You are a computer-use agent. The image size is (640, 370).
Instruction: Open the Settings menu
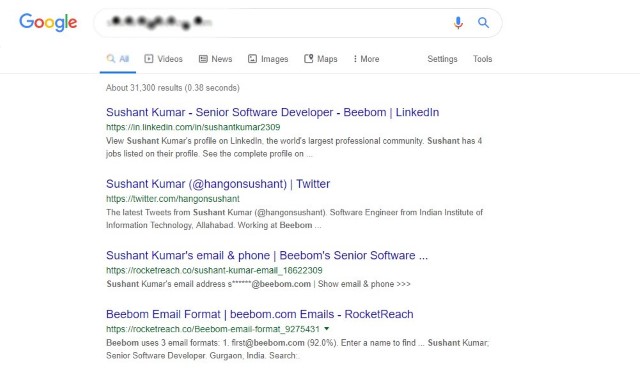click(442, 59)
